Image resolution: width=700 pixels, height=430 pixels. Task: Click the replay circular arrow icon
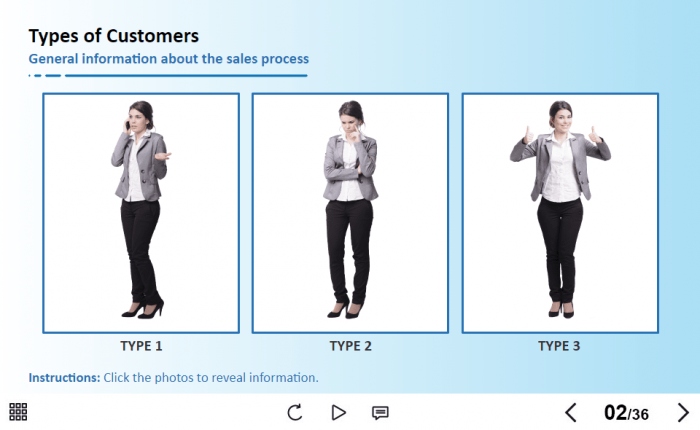[x=295, y=412]
